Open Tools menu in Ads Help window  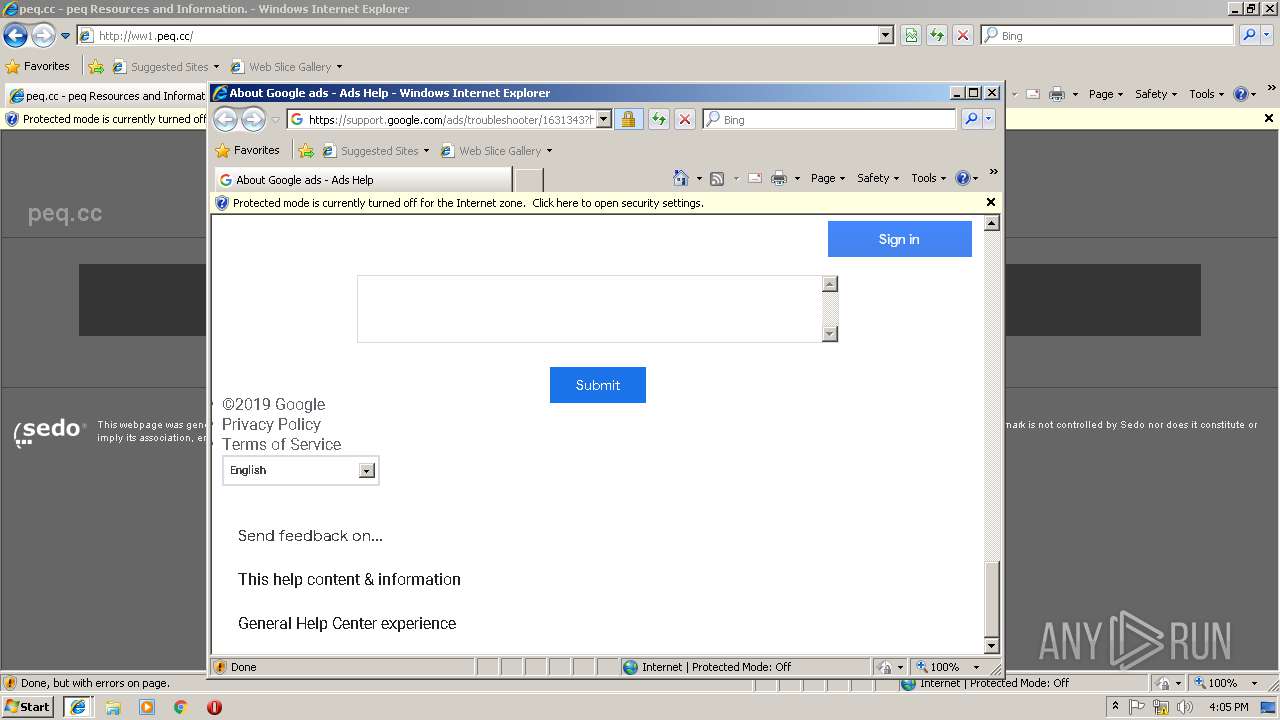(928, 178)
